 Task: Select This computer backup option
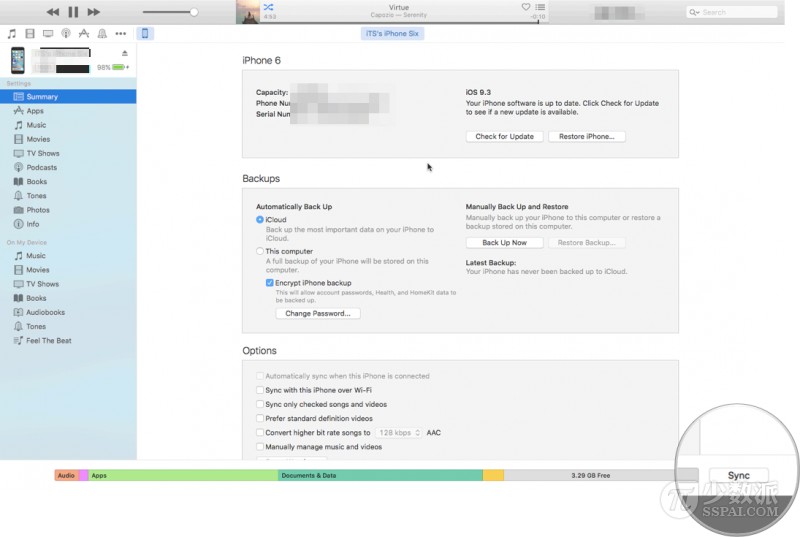tap(260, 251)
